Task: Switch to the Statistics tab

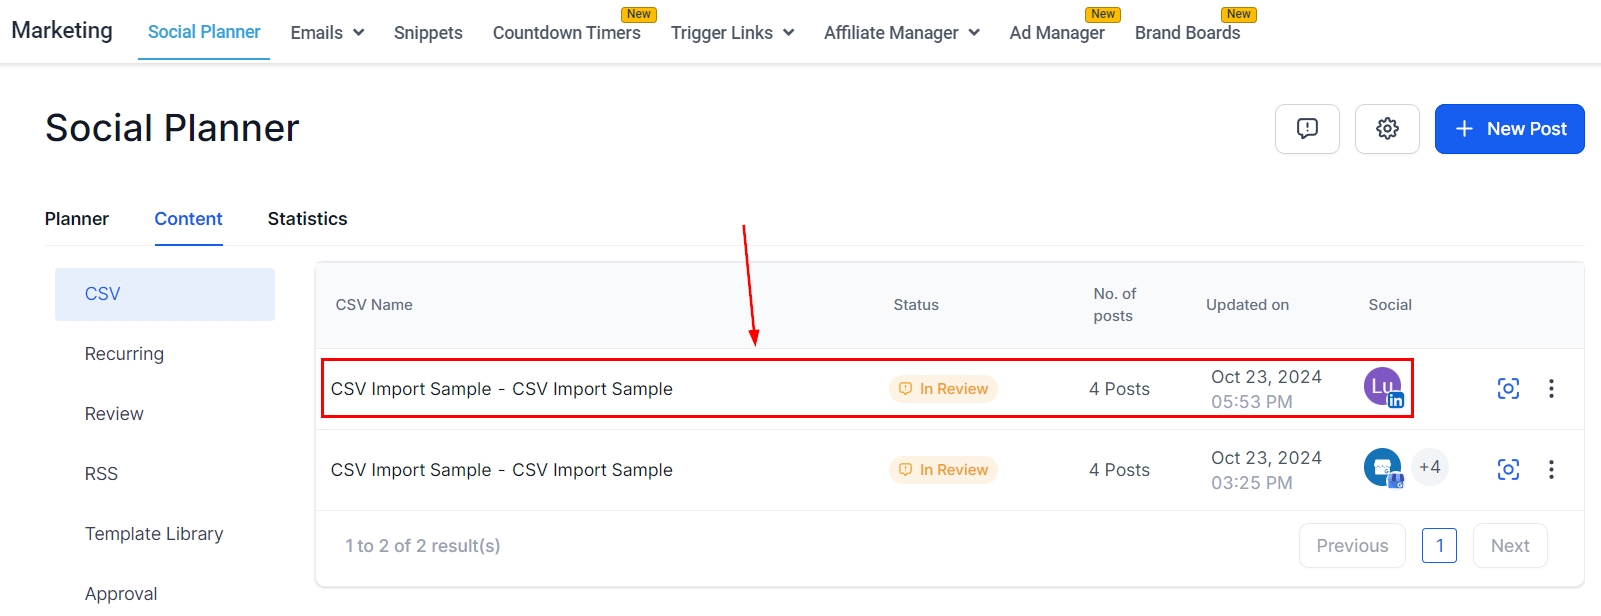Action: pyautogui.click(x=307, y=219)
